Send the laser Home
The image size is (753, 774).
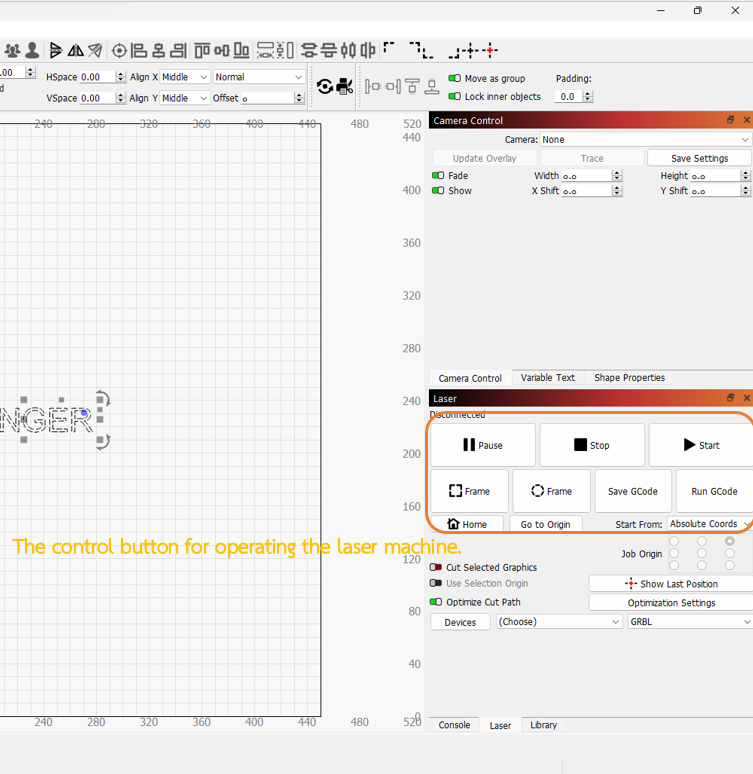[x=467, y=524]
